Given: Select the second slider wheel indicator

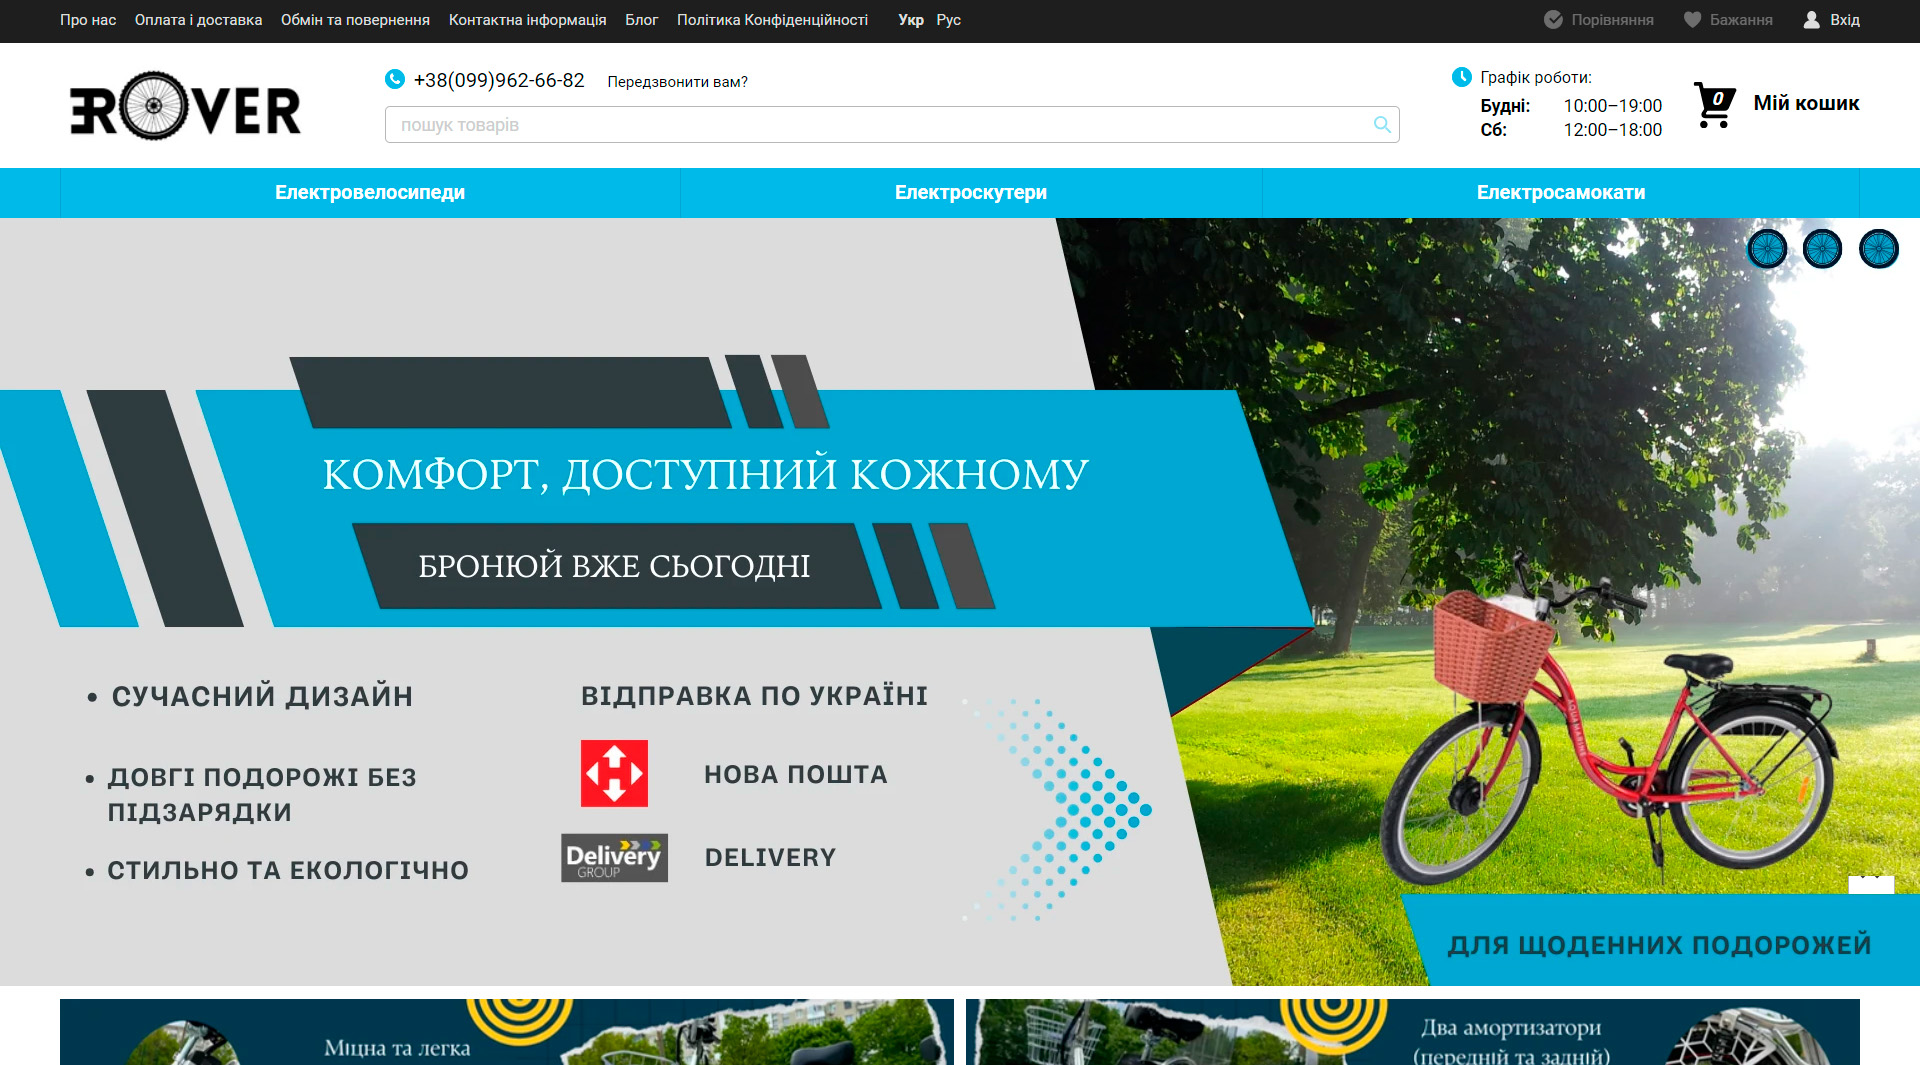Looking at the screenshot, I should (x=1822, y=249).
